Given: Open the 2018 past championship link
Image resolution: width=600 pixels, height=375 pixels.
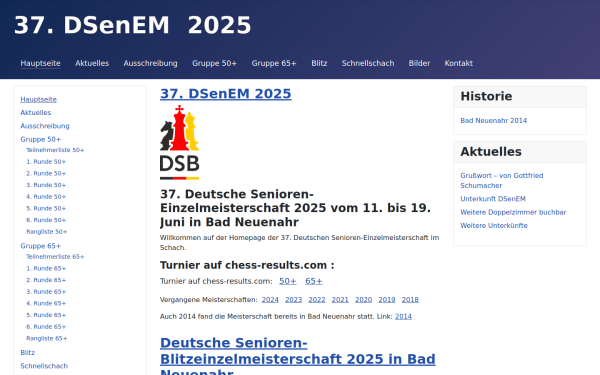Looking at the screenshot, I should [410, 300].
